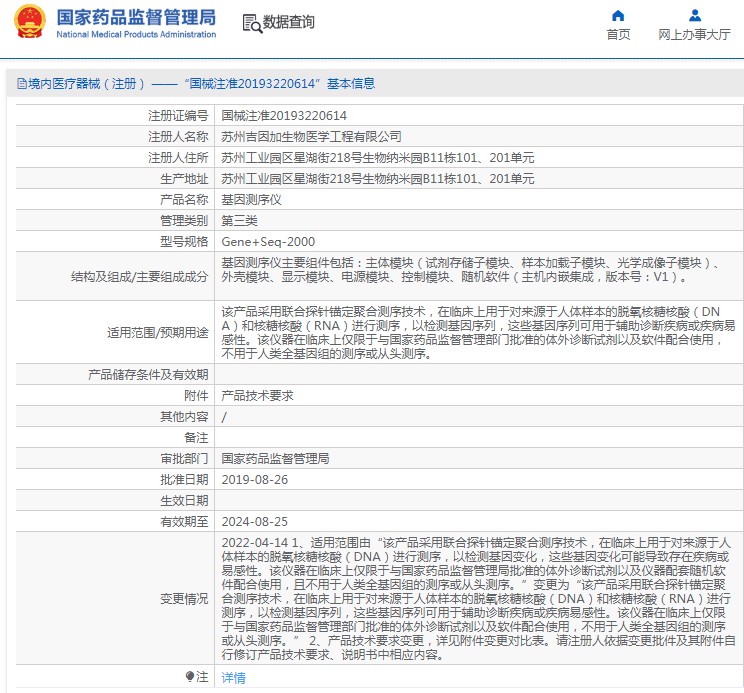Screen dimensions: 744x693
Task: Click management category value 第三类
Action: tap(239, 221)
